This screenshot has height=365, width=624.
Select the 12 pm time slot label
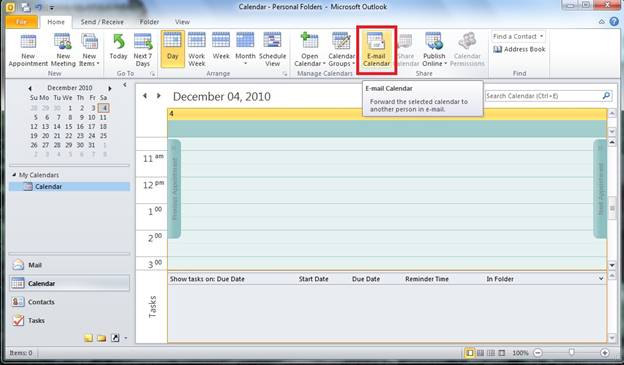152,185
